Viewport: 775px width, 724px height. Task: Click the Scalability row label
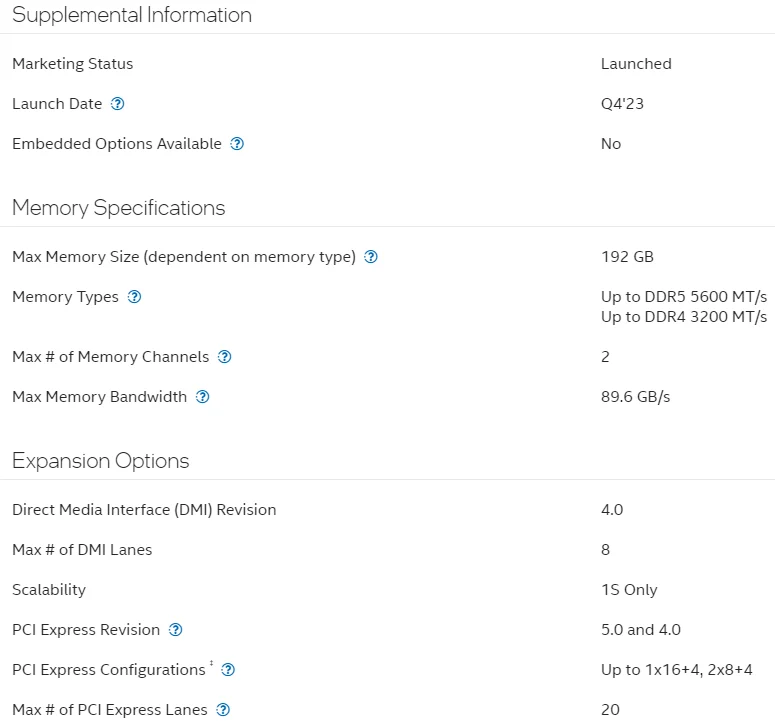[x=49, y=590]
